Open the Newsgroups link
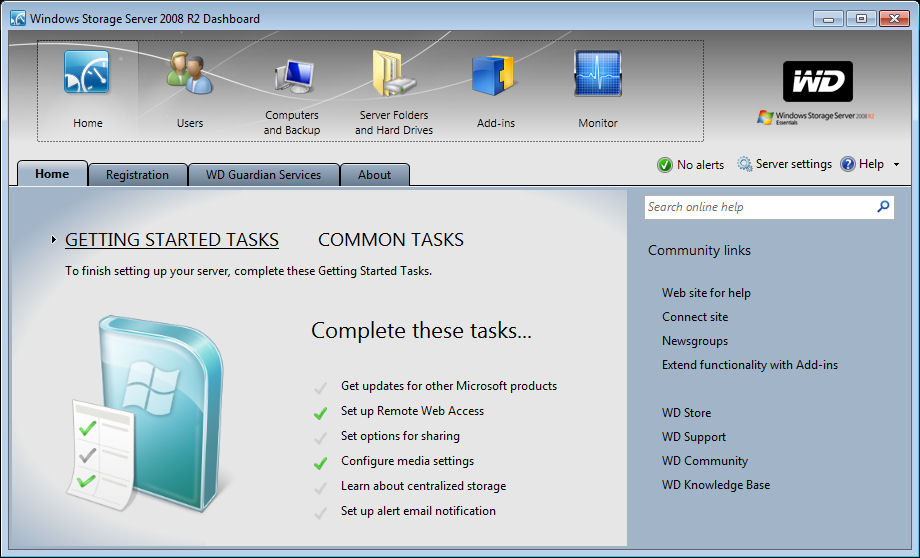The width and height of the screenshot is (920, 558). [695, 341]
